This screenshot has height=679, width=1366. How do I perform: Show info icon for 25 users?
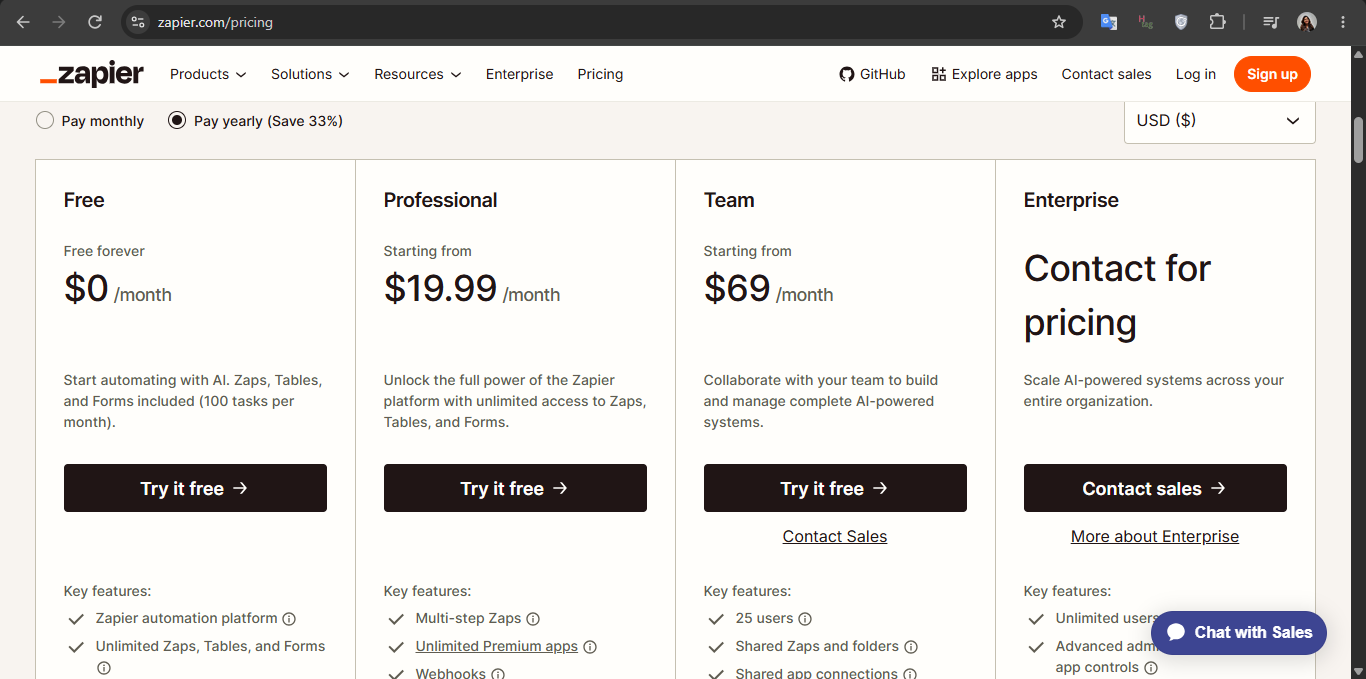click(x=805, y=619)
